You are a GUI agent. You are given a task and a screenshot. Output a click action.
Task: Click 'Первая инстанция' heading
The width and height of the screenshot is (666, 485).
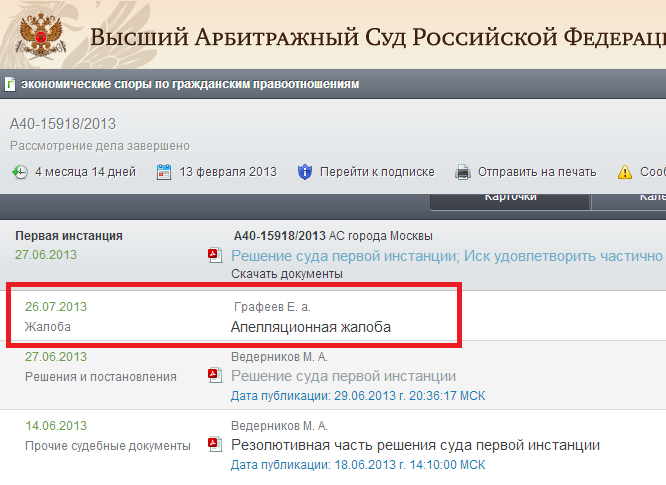tap(69, 236)
